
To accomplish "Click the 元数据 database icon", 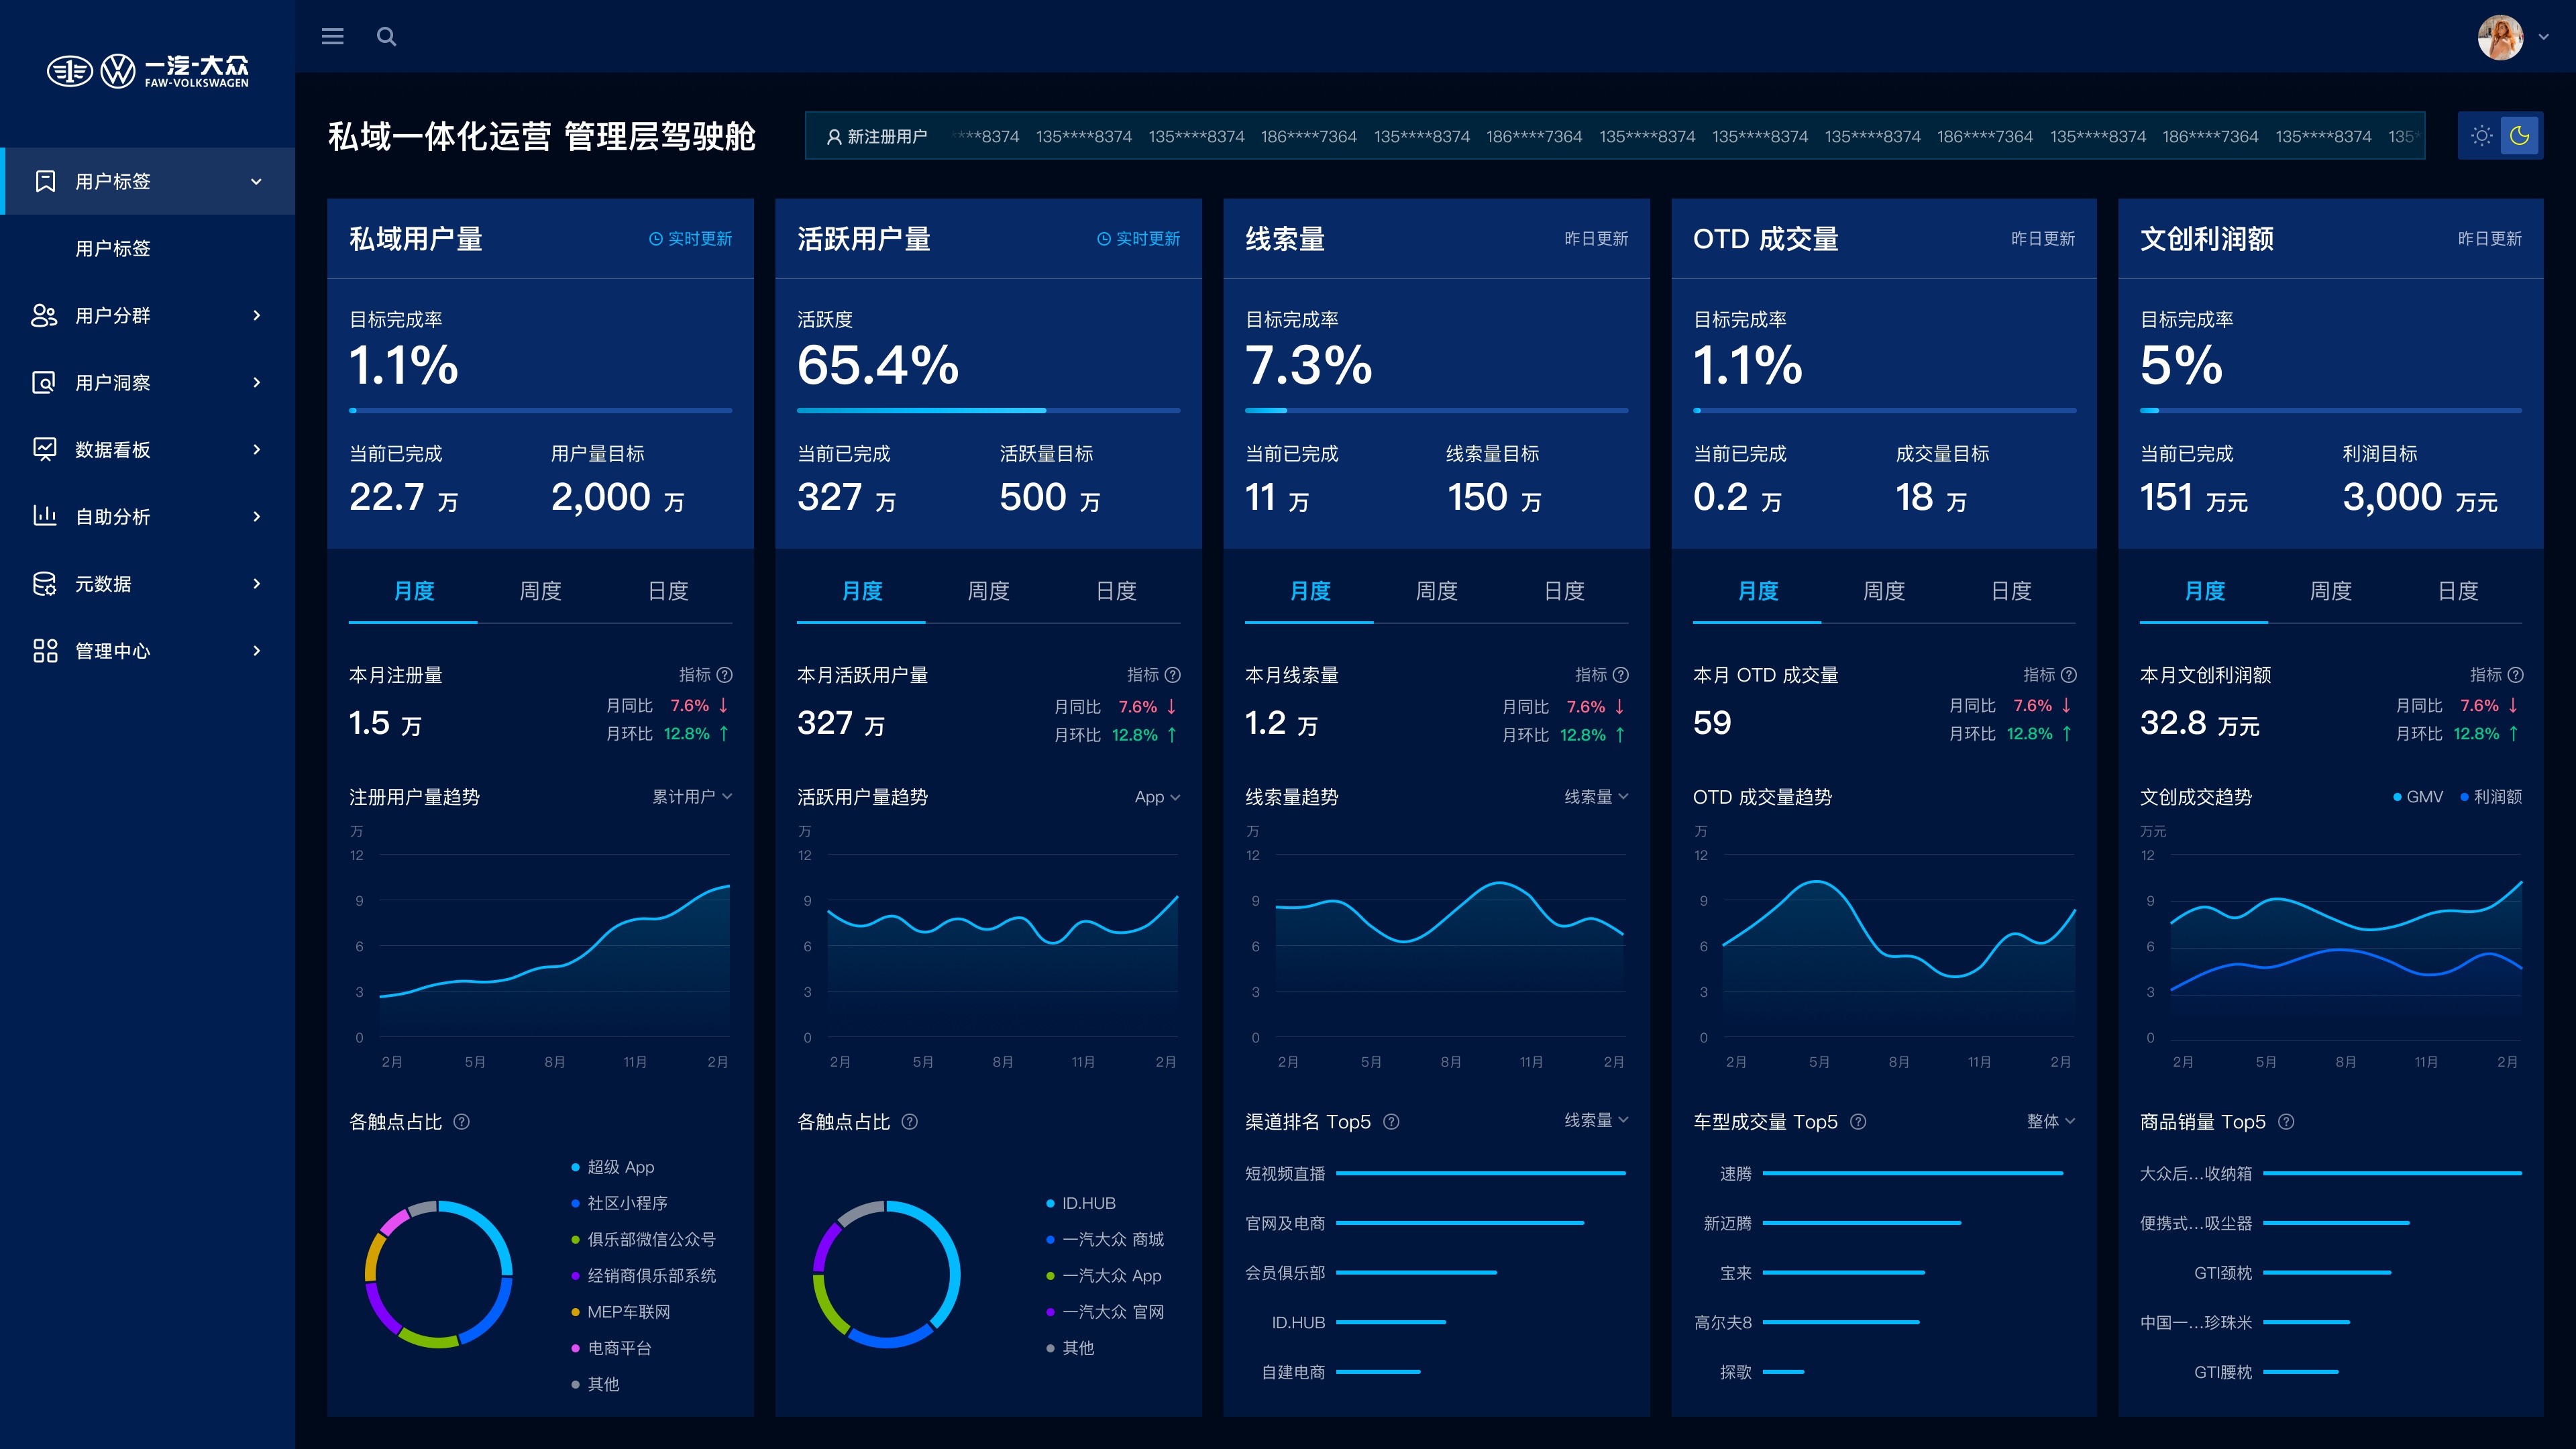I will pos(45,584).
